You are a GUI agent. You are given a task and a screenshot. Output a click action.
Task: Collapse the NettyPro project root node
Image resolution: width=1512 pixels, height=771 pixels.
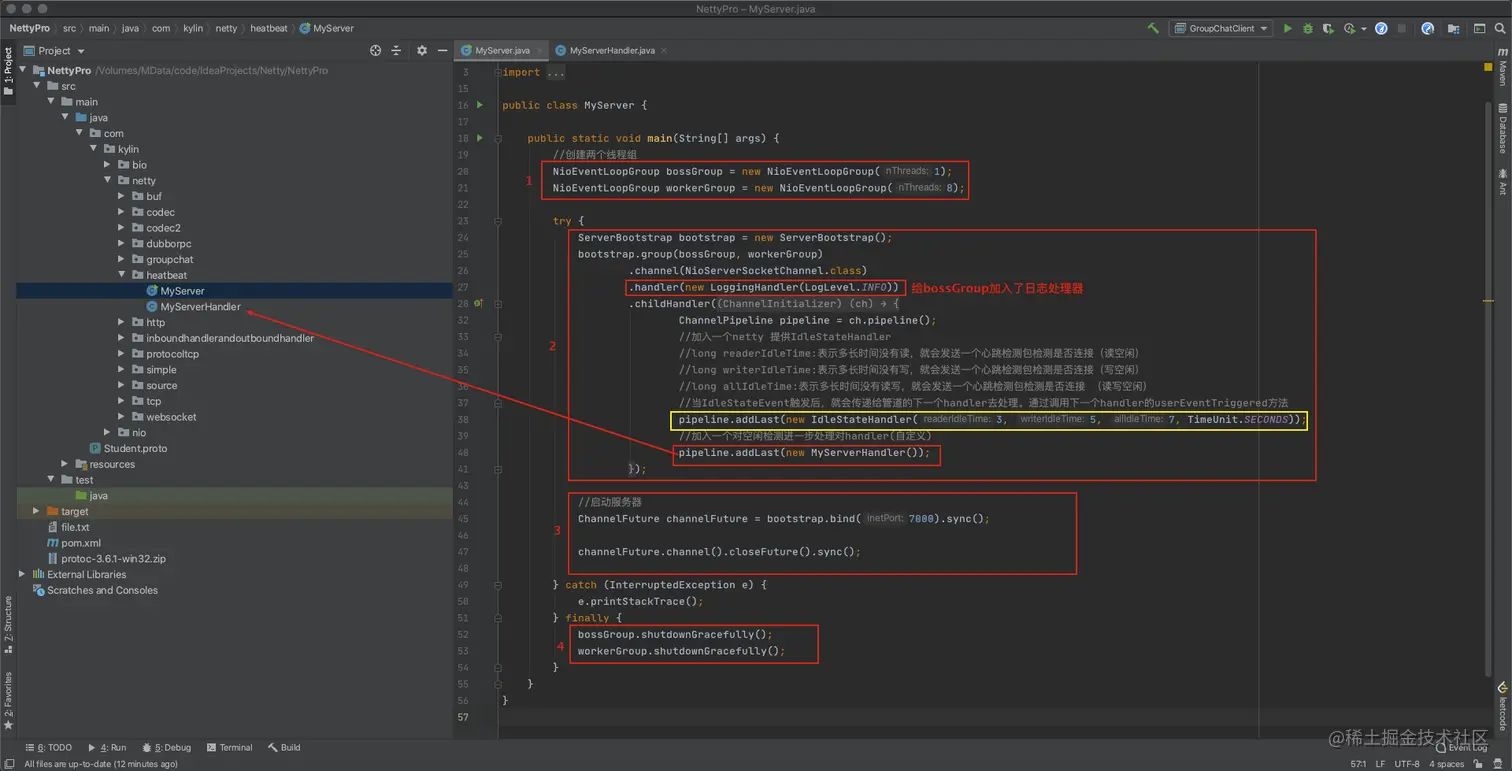(22, 71)
